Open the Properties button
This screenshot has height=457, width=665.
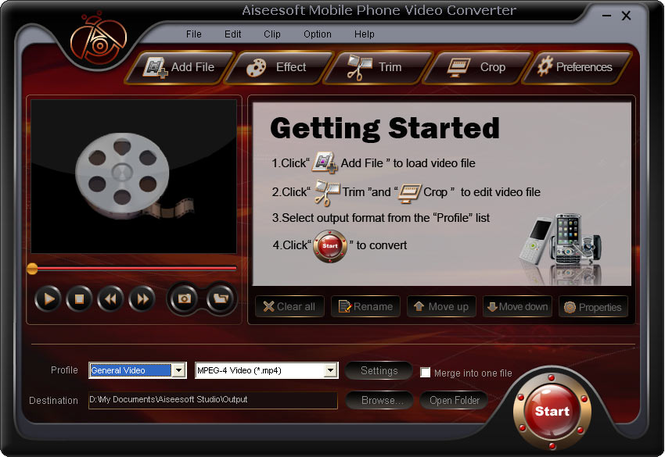(593, 307)
